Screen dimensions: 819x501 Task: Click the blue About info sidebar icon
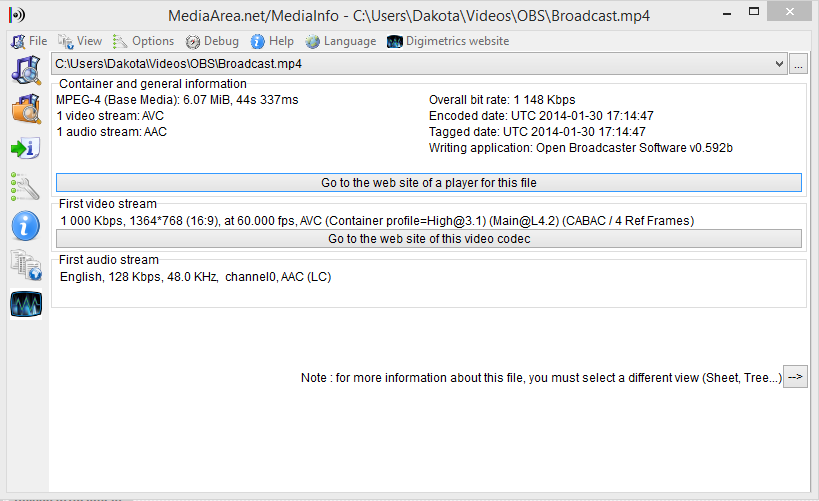[26, 226]
